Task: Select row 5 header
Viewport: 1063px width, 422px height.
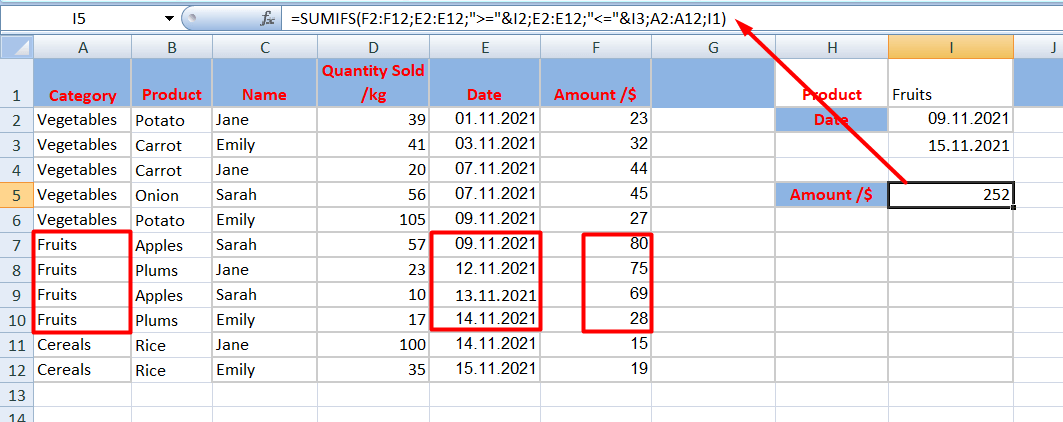Action: (15, 195)
